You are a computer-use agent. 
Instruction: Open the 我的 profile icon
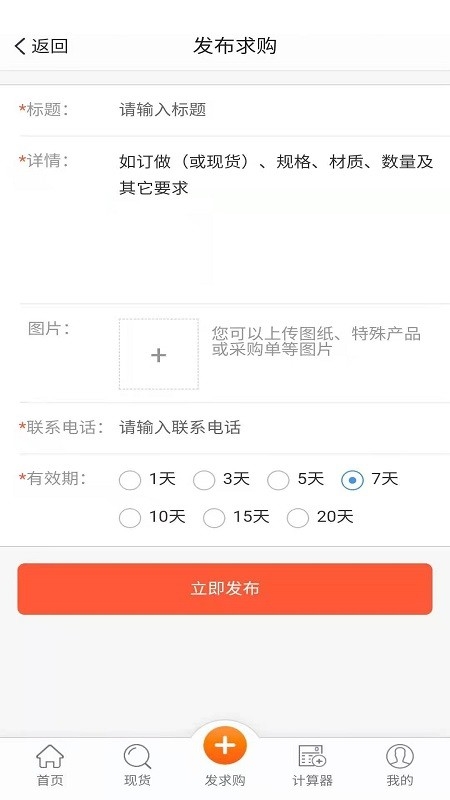click(400, 756)
